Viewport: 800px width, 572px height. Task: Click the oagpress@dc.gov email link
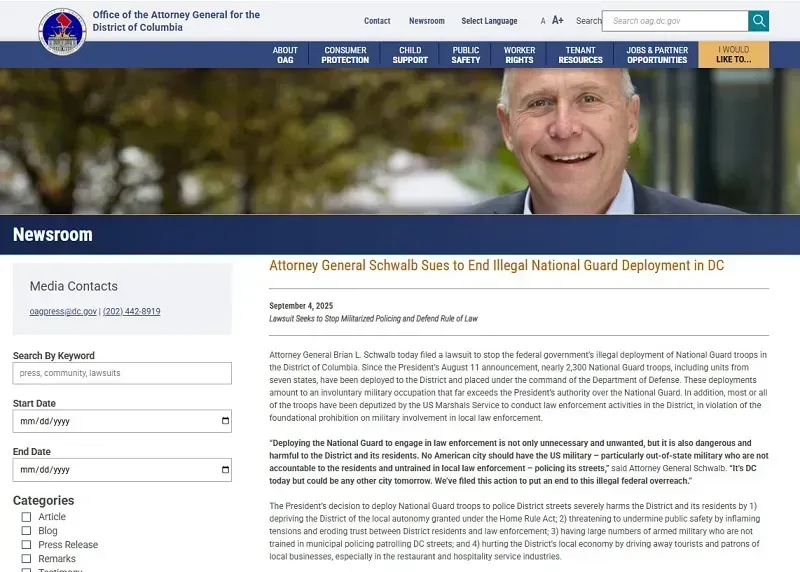tap(63, 311)
